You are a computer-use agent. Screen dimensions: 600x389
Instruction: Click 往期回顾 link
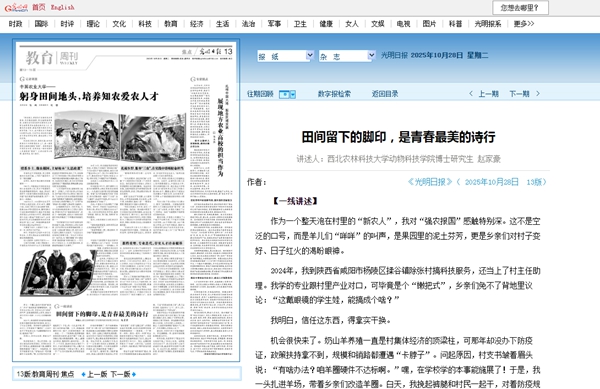[260, 94]
